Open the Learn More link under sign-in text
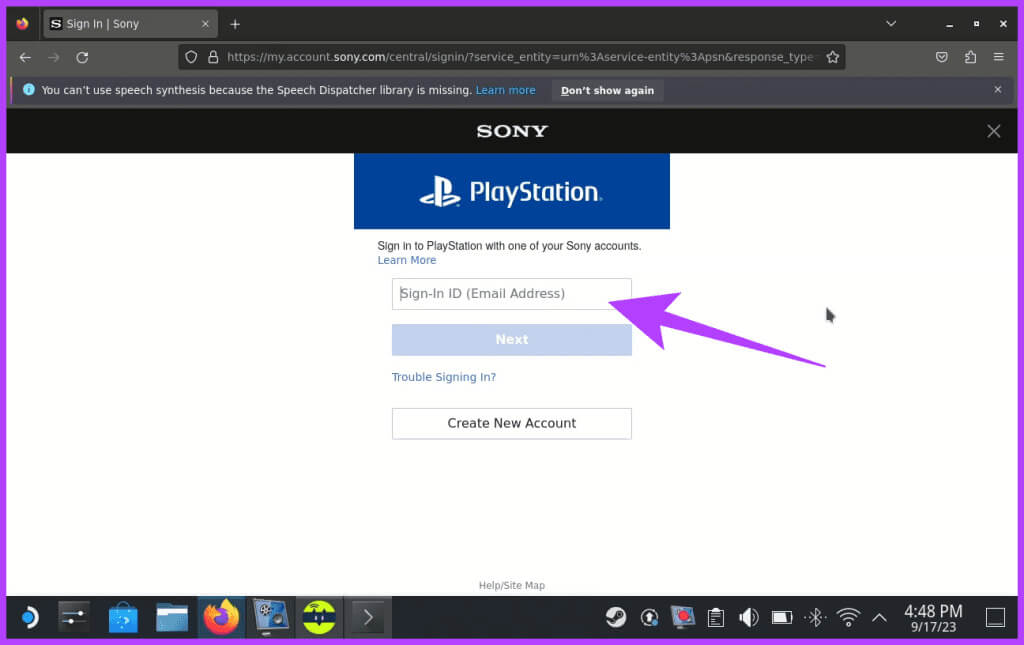This screenshot has height=645, width=1024. coord(406,260)
